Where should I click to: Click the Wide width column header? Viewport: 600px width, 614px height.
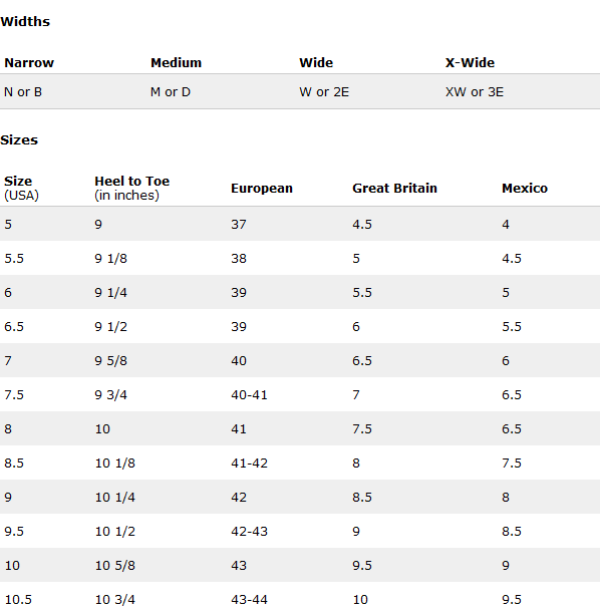point(316,63)
